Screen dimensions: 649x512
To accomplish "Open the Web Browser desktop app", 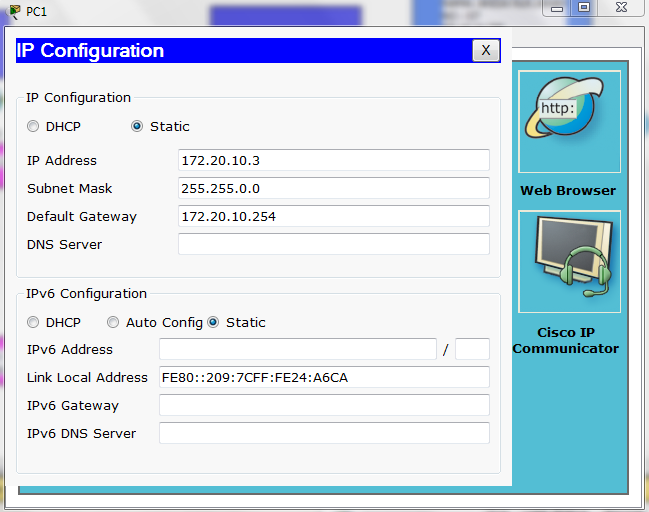I will tap(569, 122).
